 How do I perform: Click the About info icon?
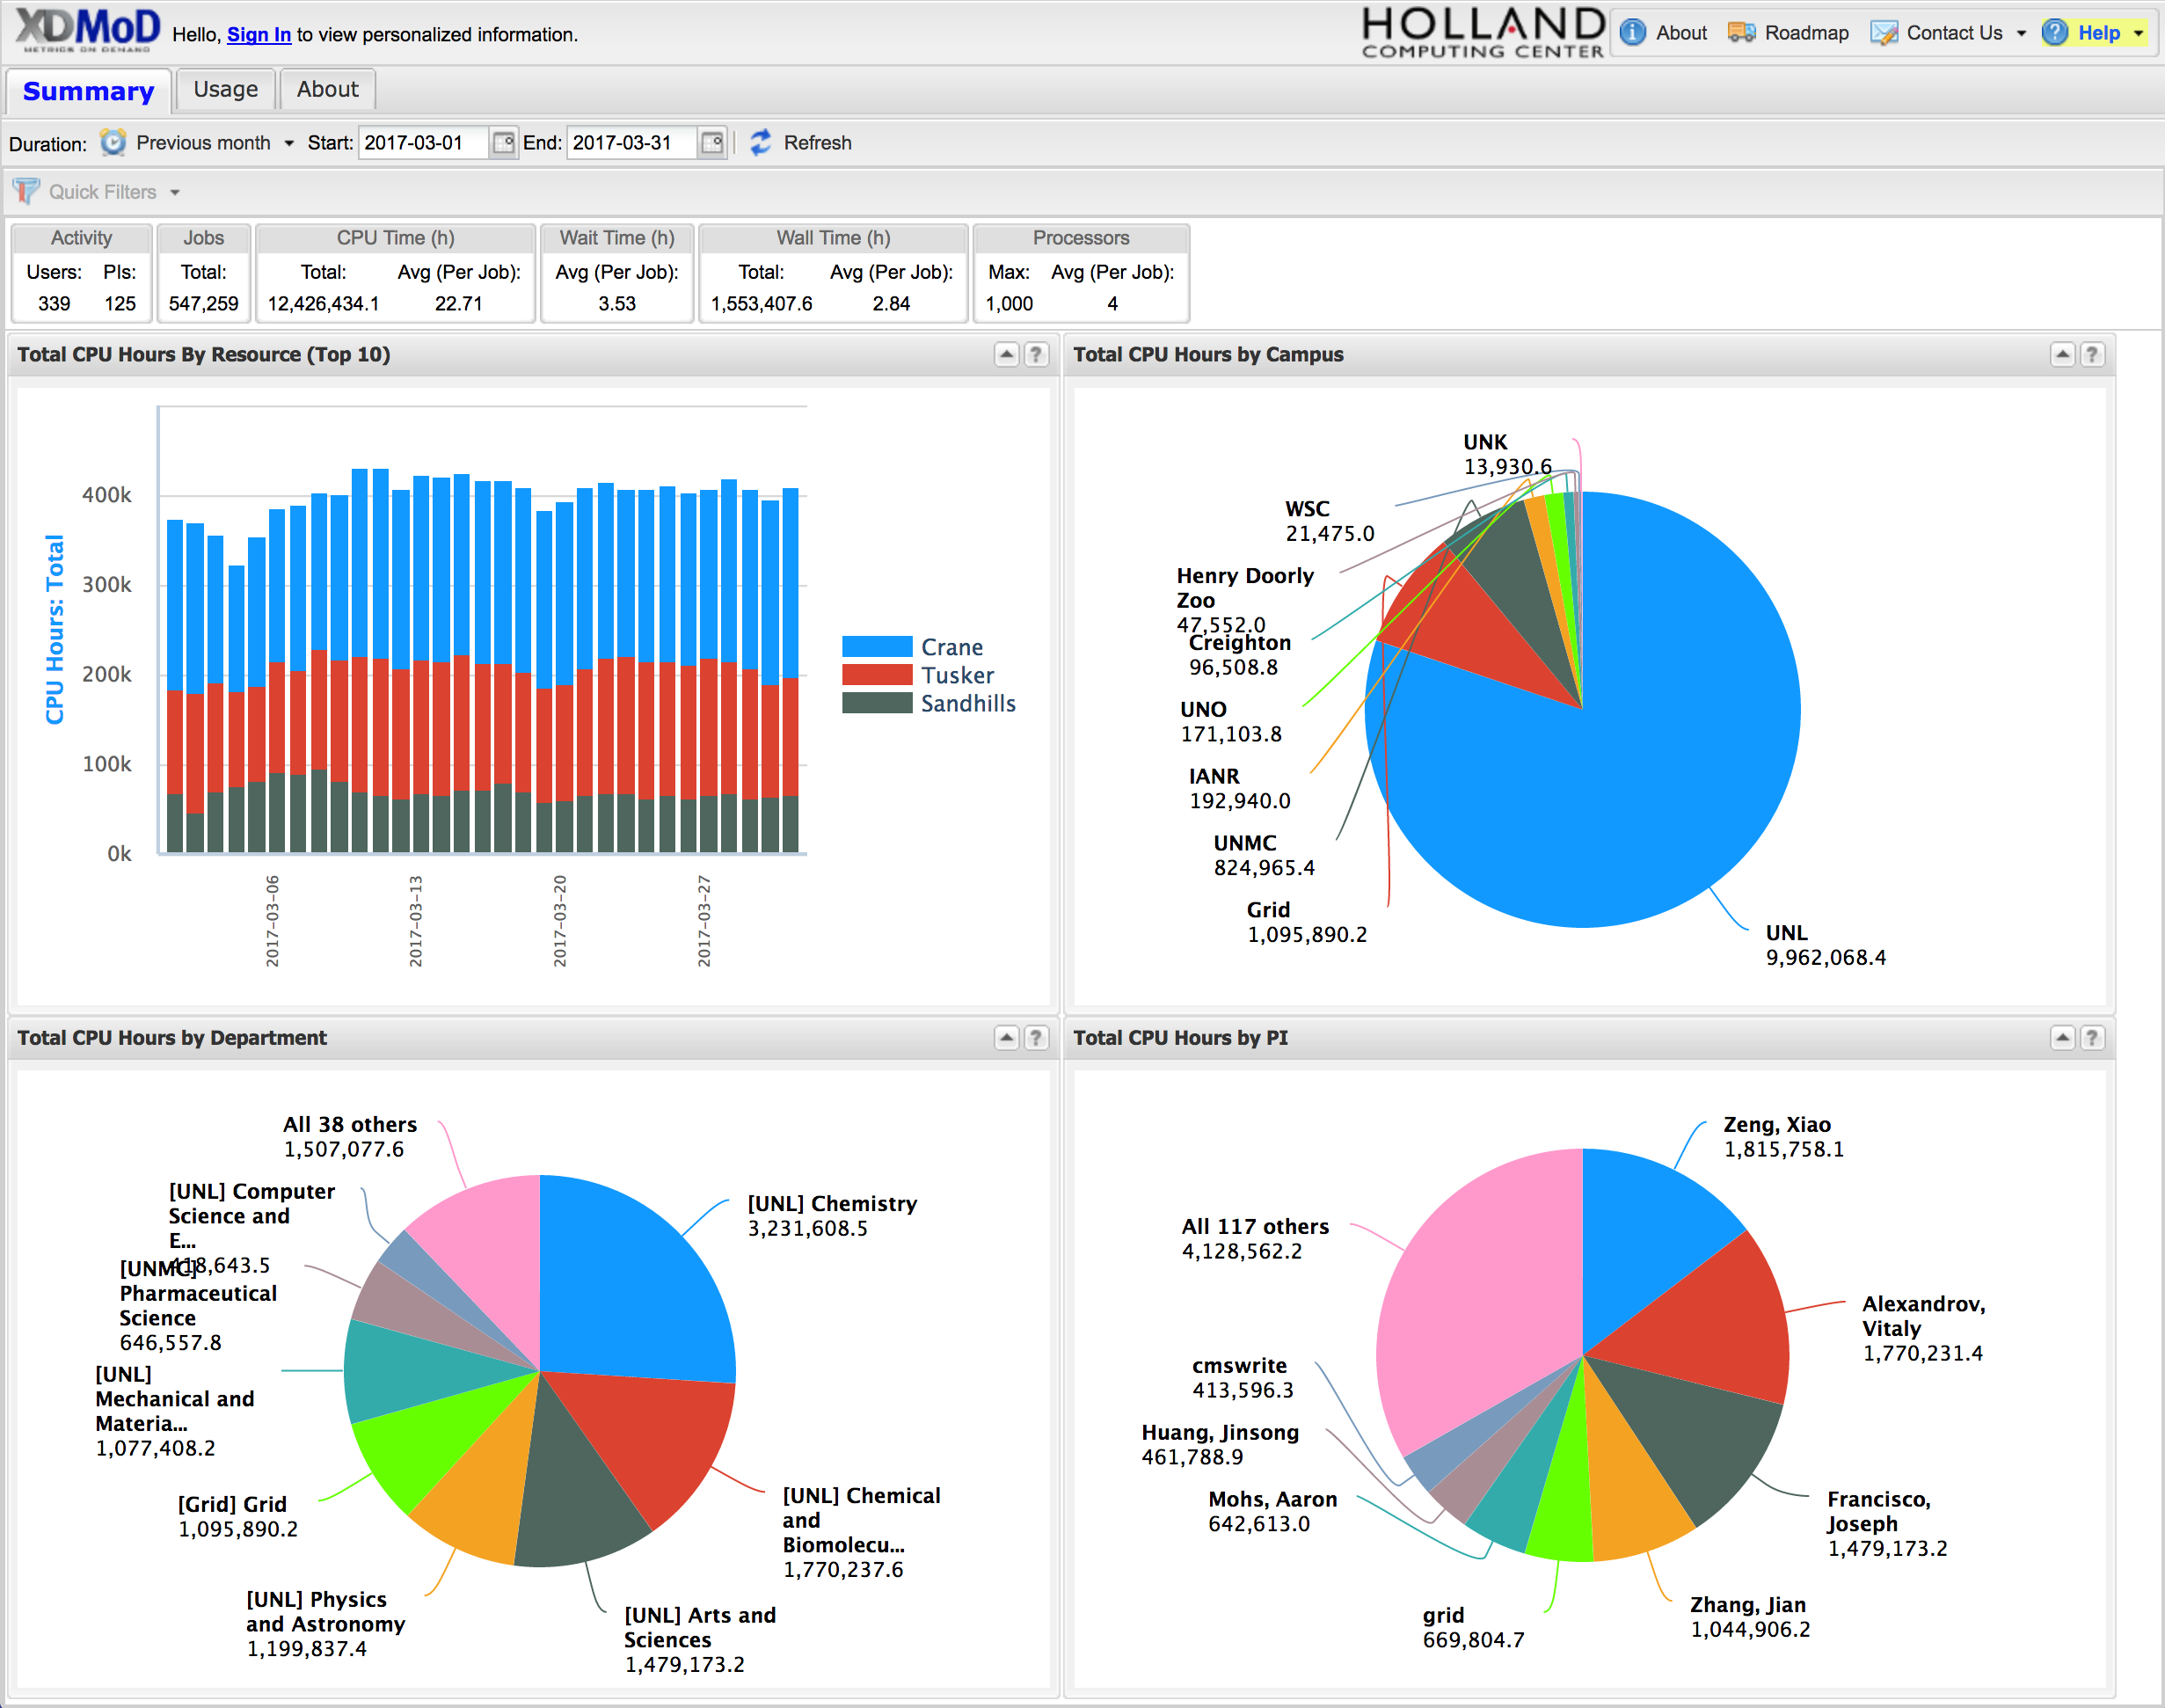click(1632, 33)
